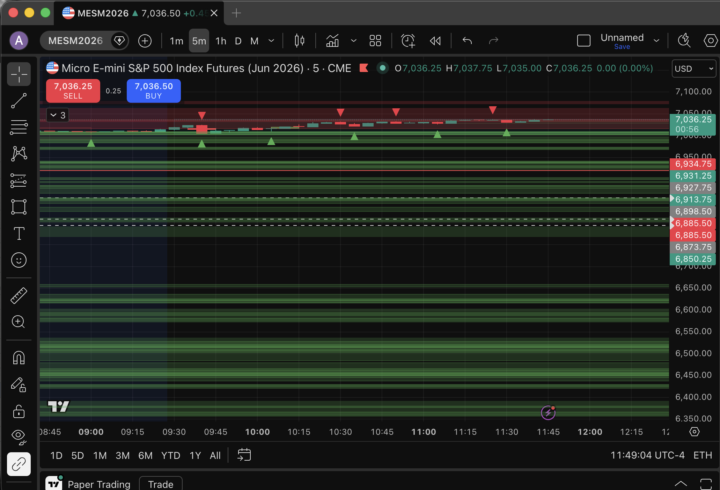Open user profile avatar menu
Screen dimensions: 720x490
[x=19, y=41]
